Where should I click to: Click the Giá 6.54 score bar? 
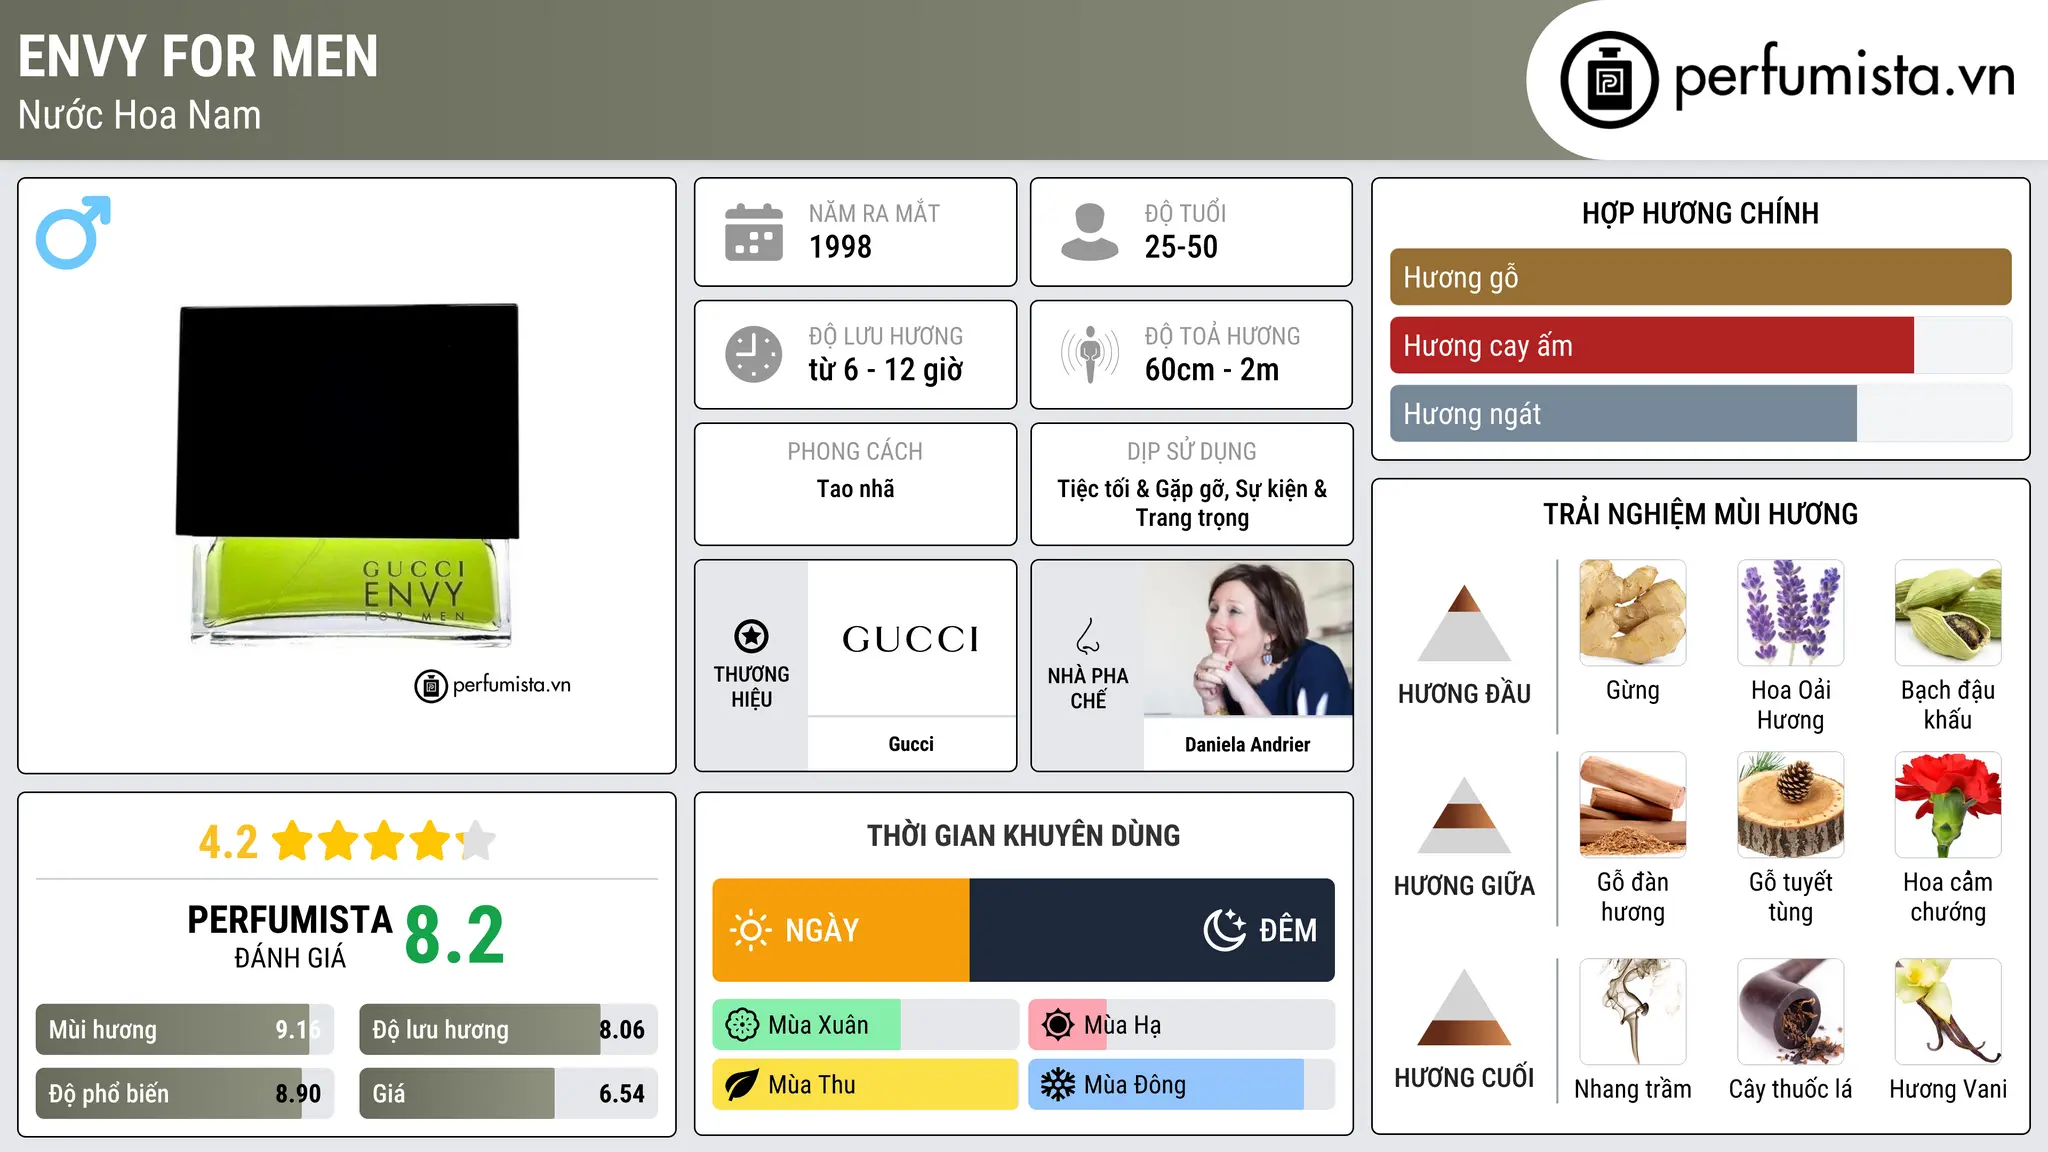pyautogui.click(x=508, y=1093)
